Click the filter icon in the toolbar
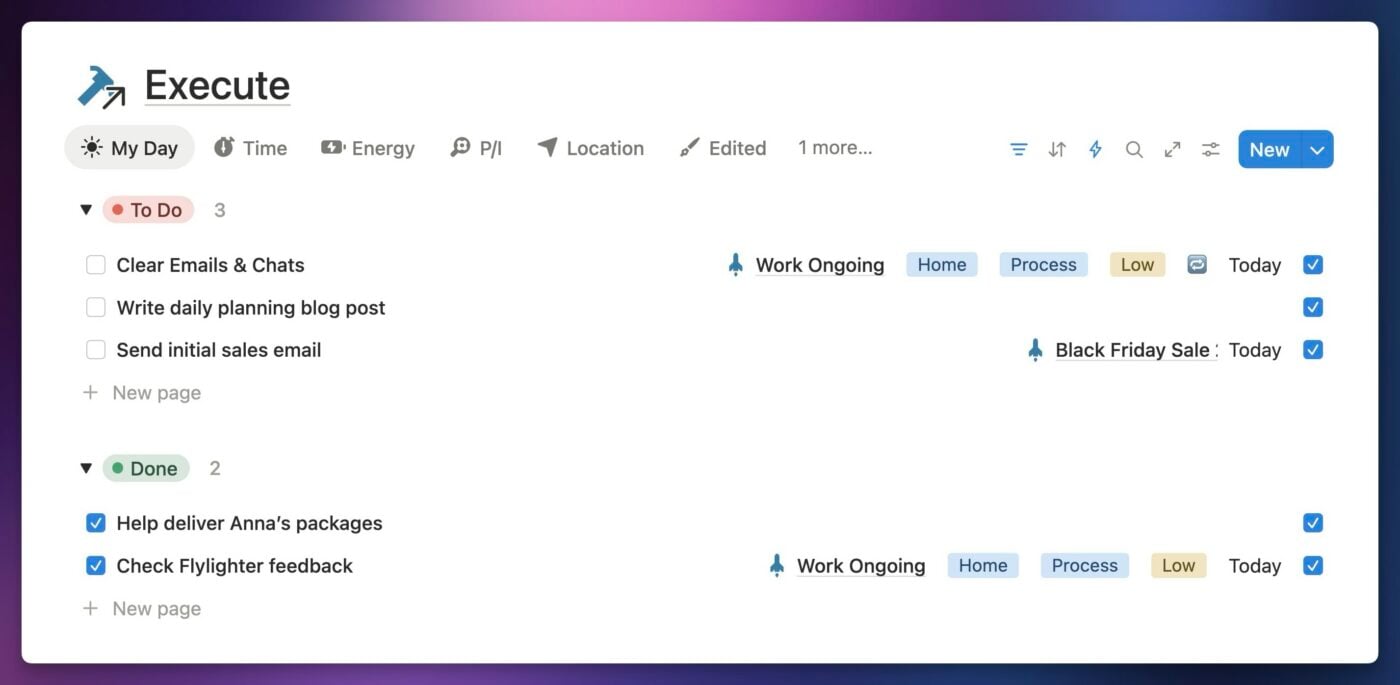Screen dimensions: 1400x685 (1018, 150)
